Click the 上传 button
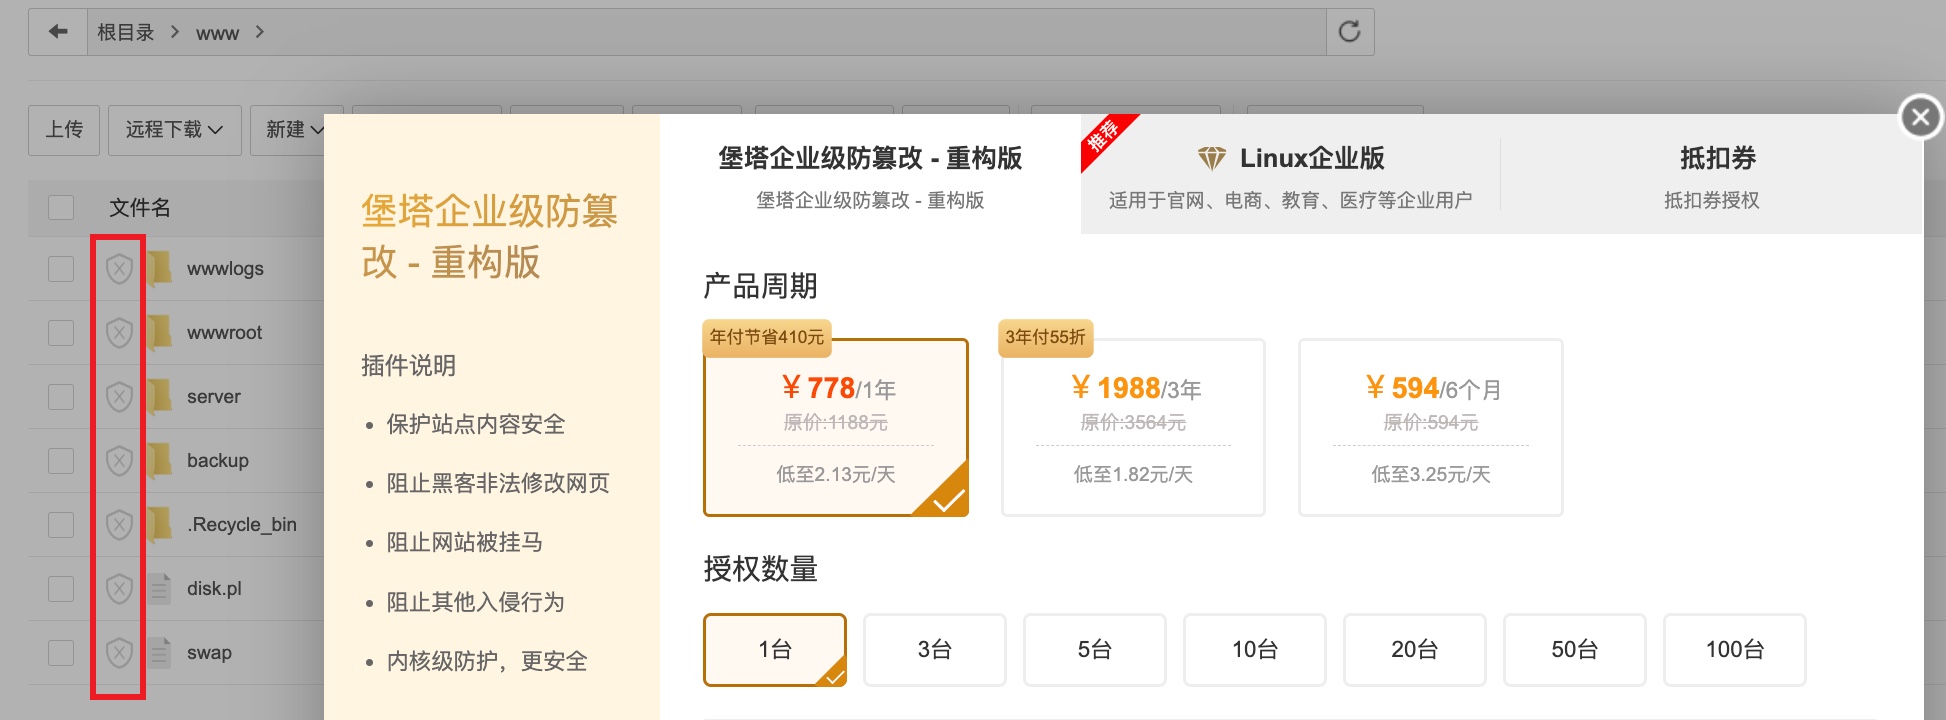The image size is (1946, 720). pyautogui.click(x=64, y=130)
